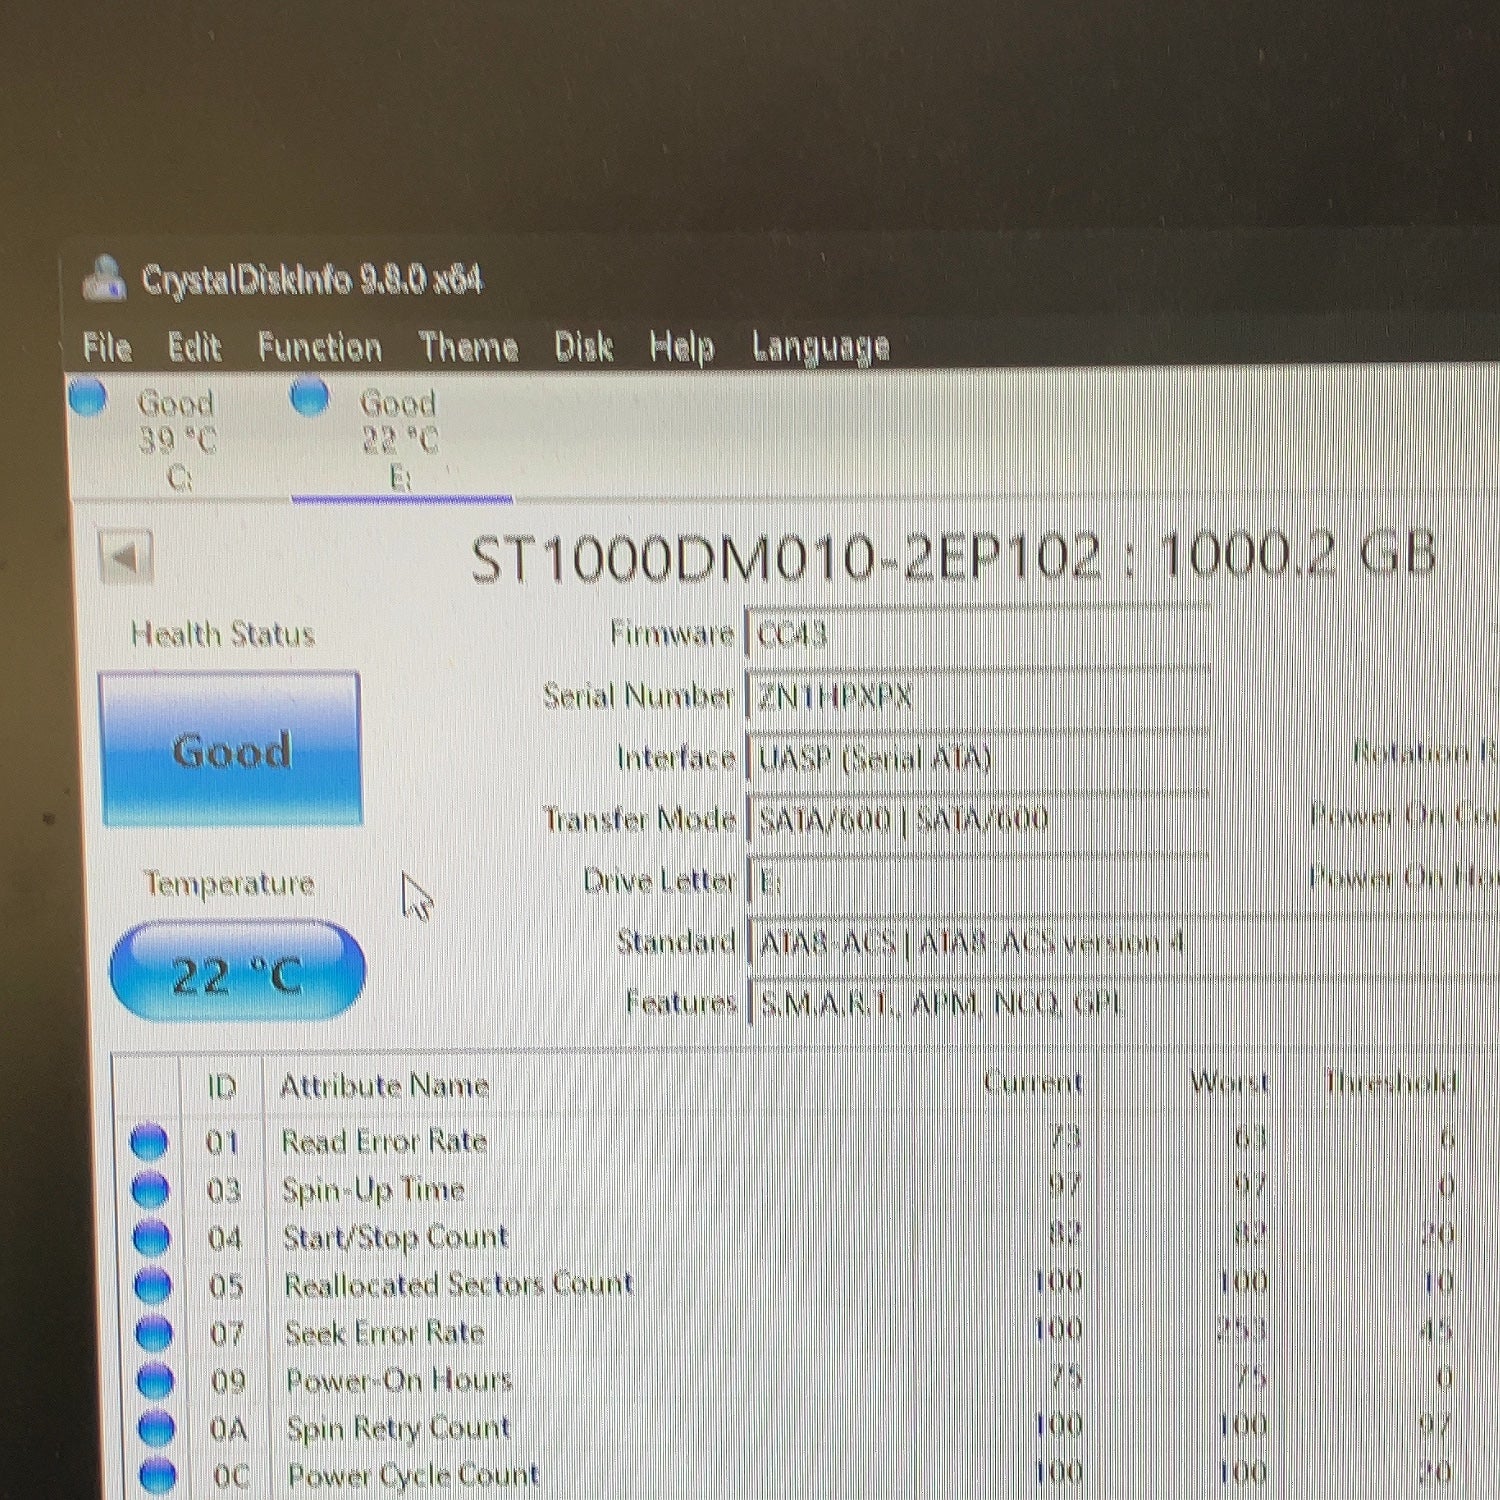Select the Spin Retry Count row text

tap(399, 1428)
